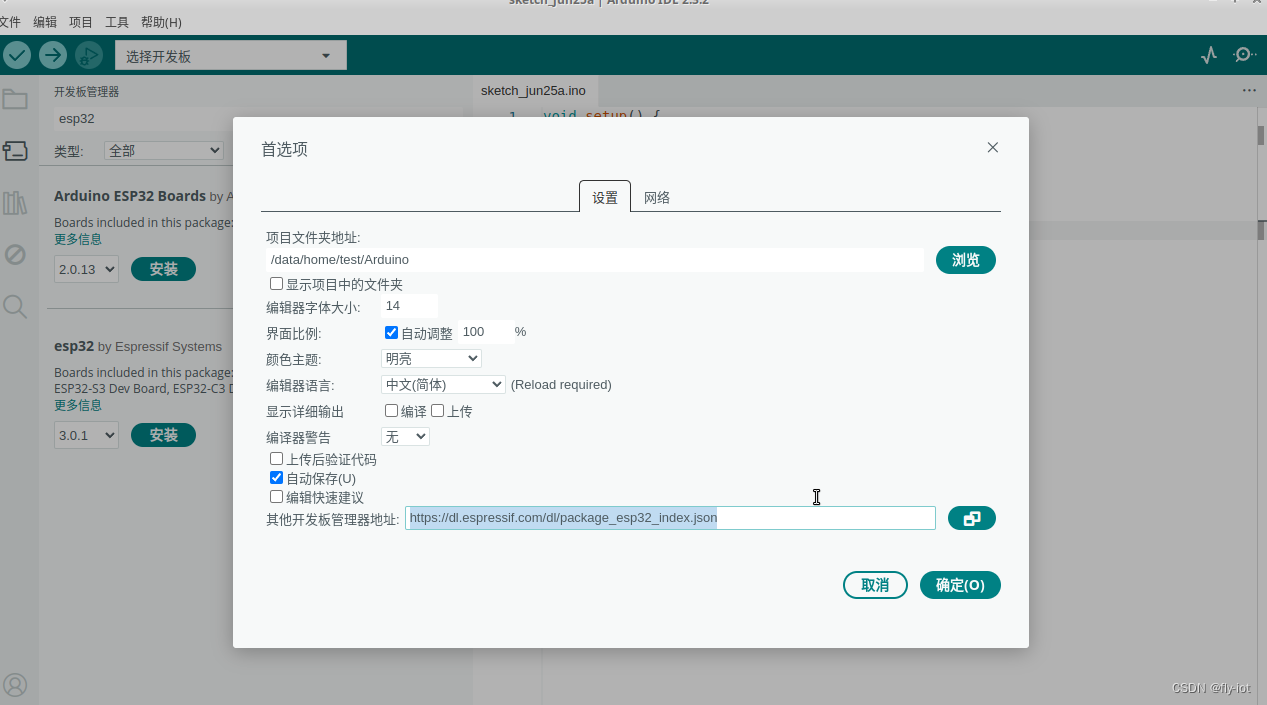Open additional board URLs editor window icon
This screenshot has height=705, width=1267.
tap(971, 518)
